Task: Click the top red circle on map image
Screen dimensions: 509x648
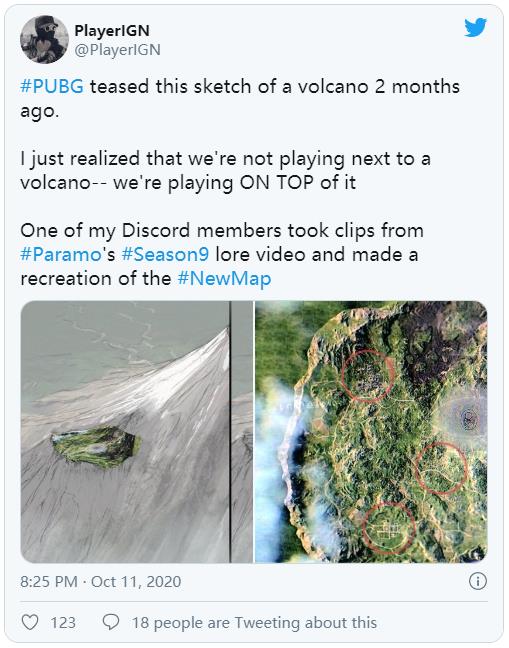Action: click(x=368, y=376)
